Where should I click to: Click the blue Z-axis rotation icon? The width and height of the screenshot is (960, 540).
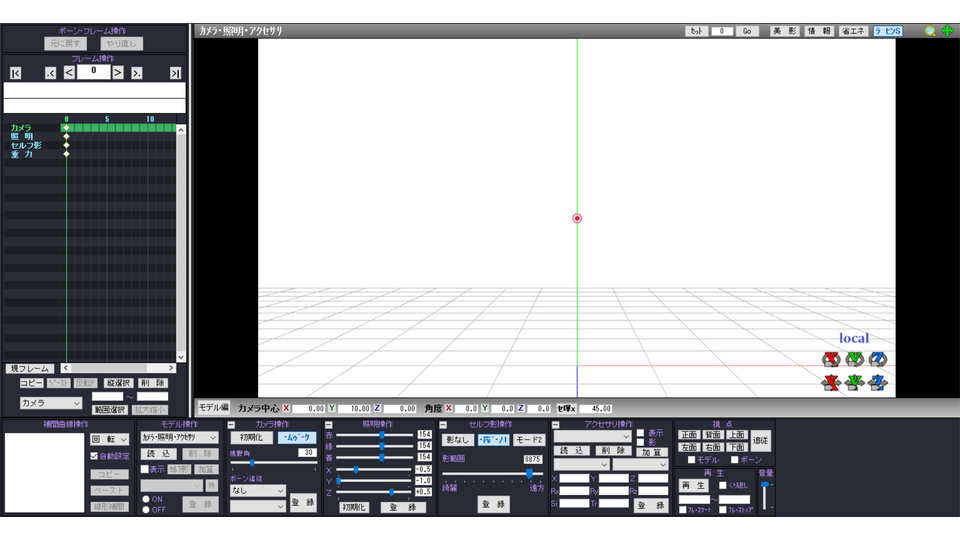878,359
